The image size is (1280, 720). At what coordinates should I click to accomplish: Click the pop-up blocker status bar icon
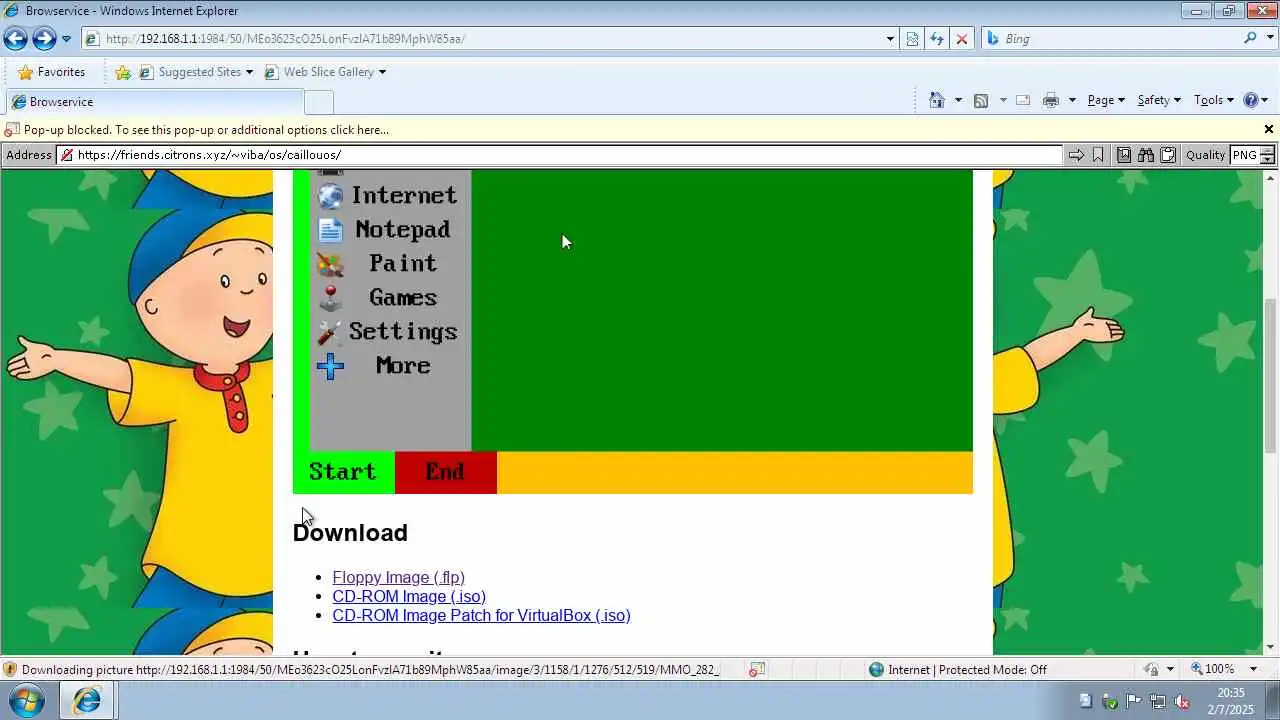pos(758,669)
